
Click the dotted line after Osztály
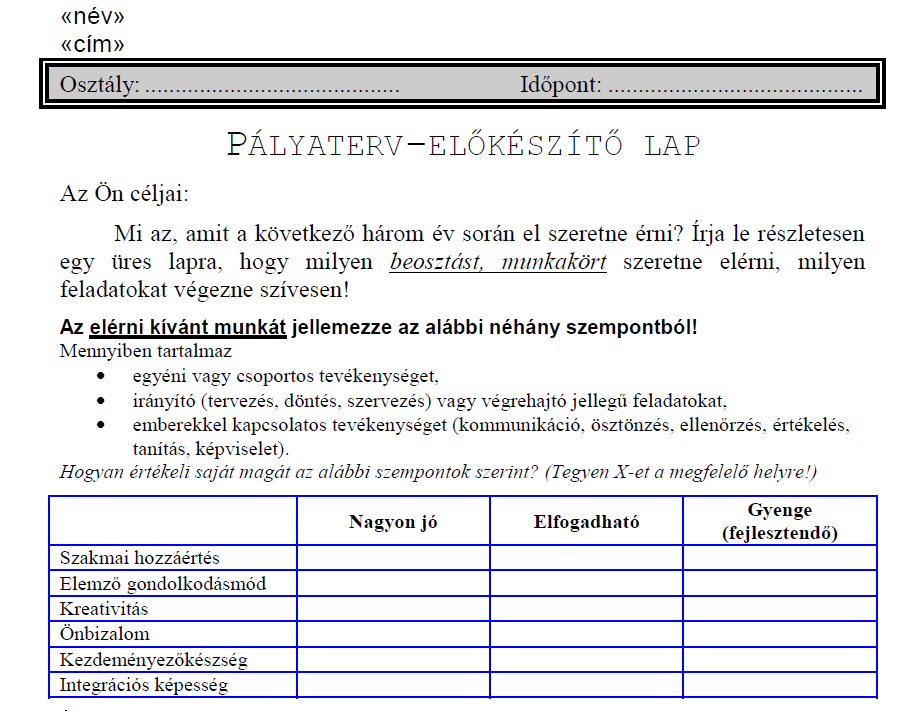tap(271, 86)
